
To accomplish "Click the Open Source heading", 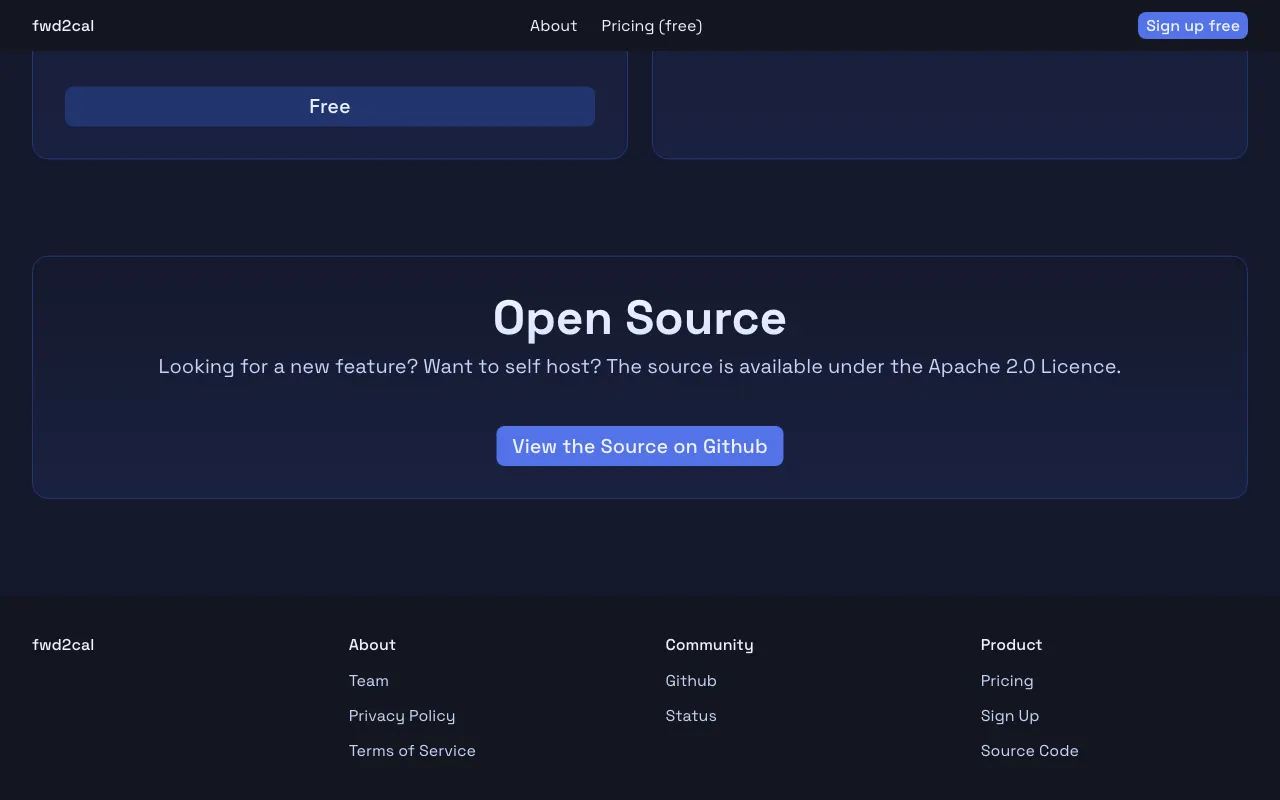I will click(640, 318).
